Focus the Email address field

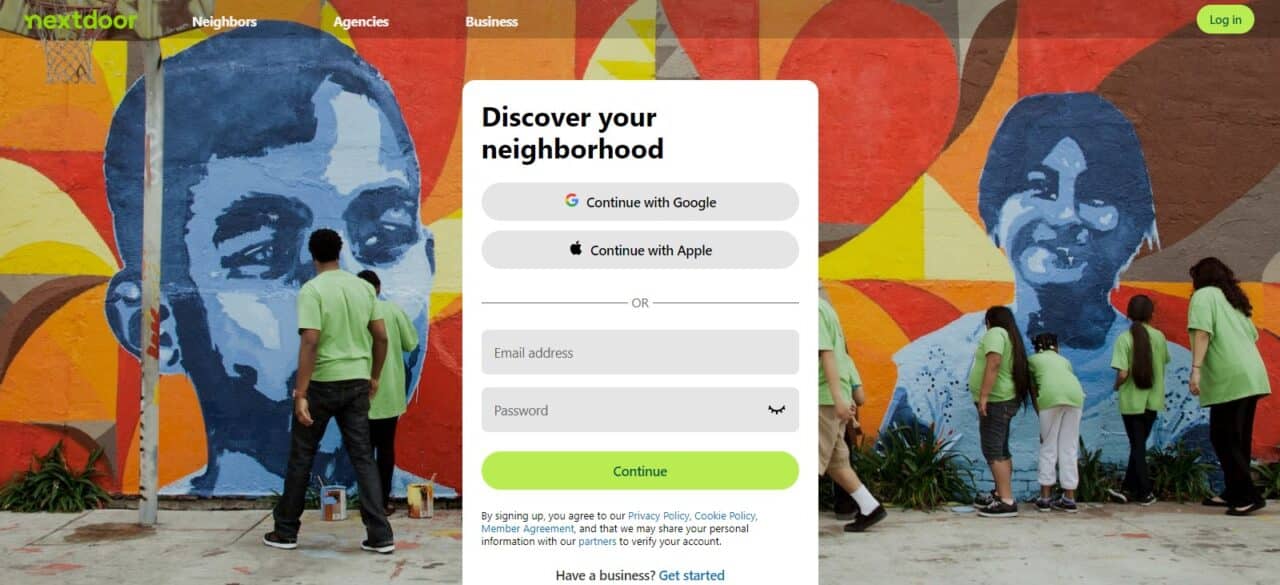point(640,352)
